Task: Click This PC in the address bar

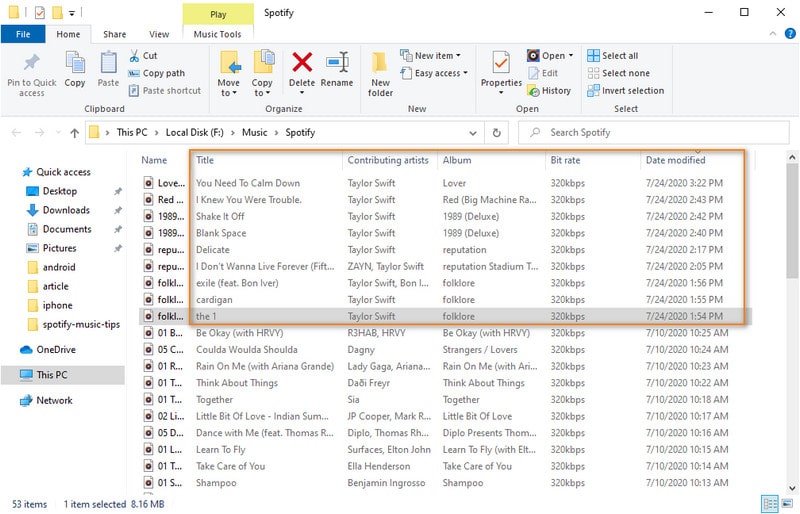Action: 132,132
